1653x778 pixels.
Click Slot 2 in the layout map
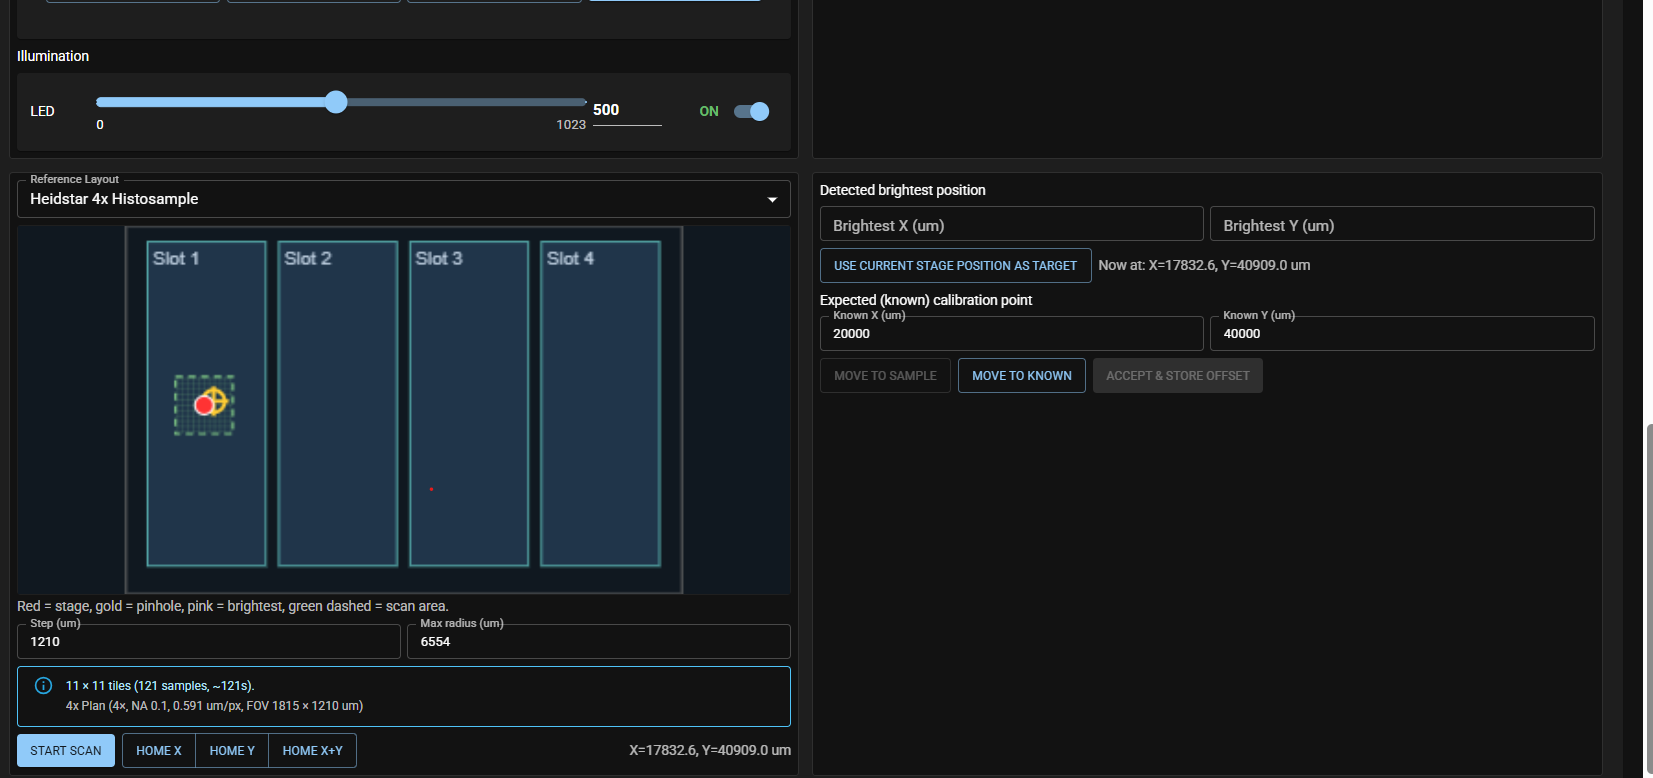point(338,403)
